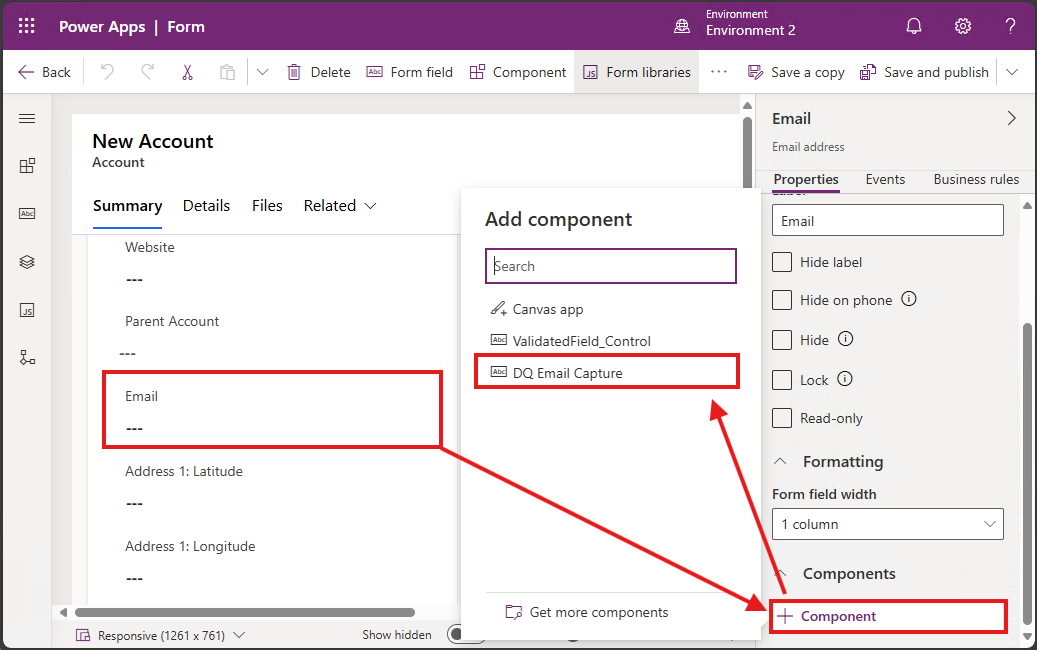Viewport: 1037px width, 650px height.
Task: Click the Email label text field
Action: point(888,220)
